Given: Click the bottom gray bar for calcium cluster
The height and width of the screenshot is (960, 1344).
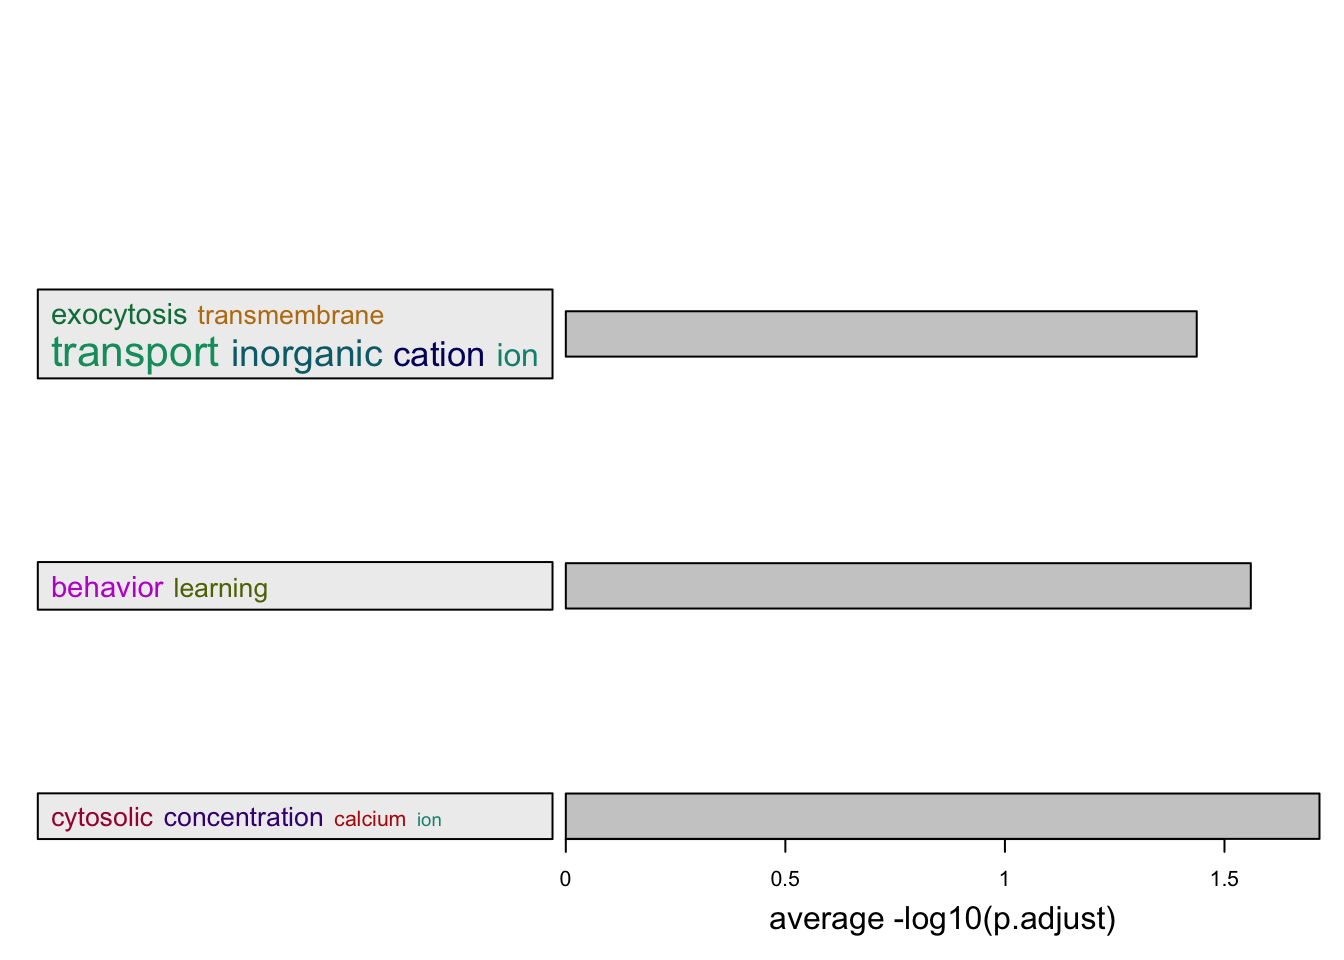Looking at the screenshot, I should click(942, 816).
